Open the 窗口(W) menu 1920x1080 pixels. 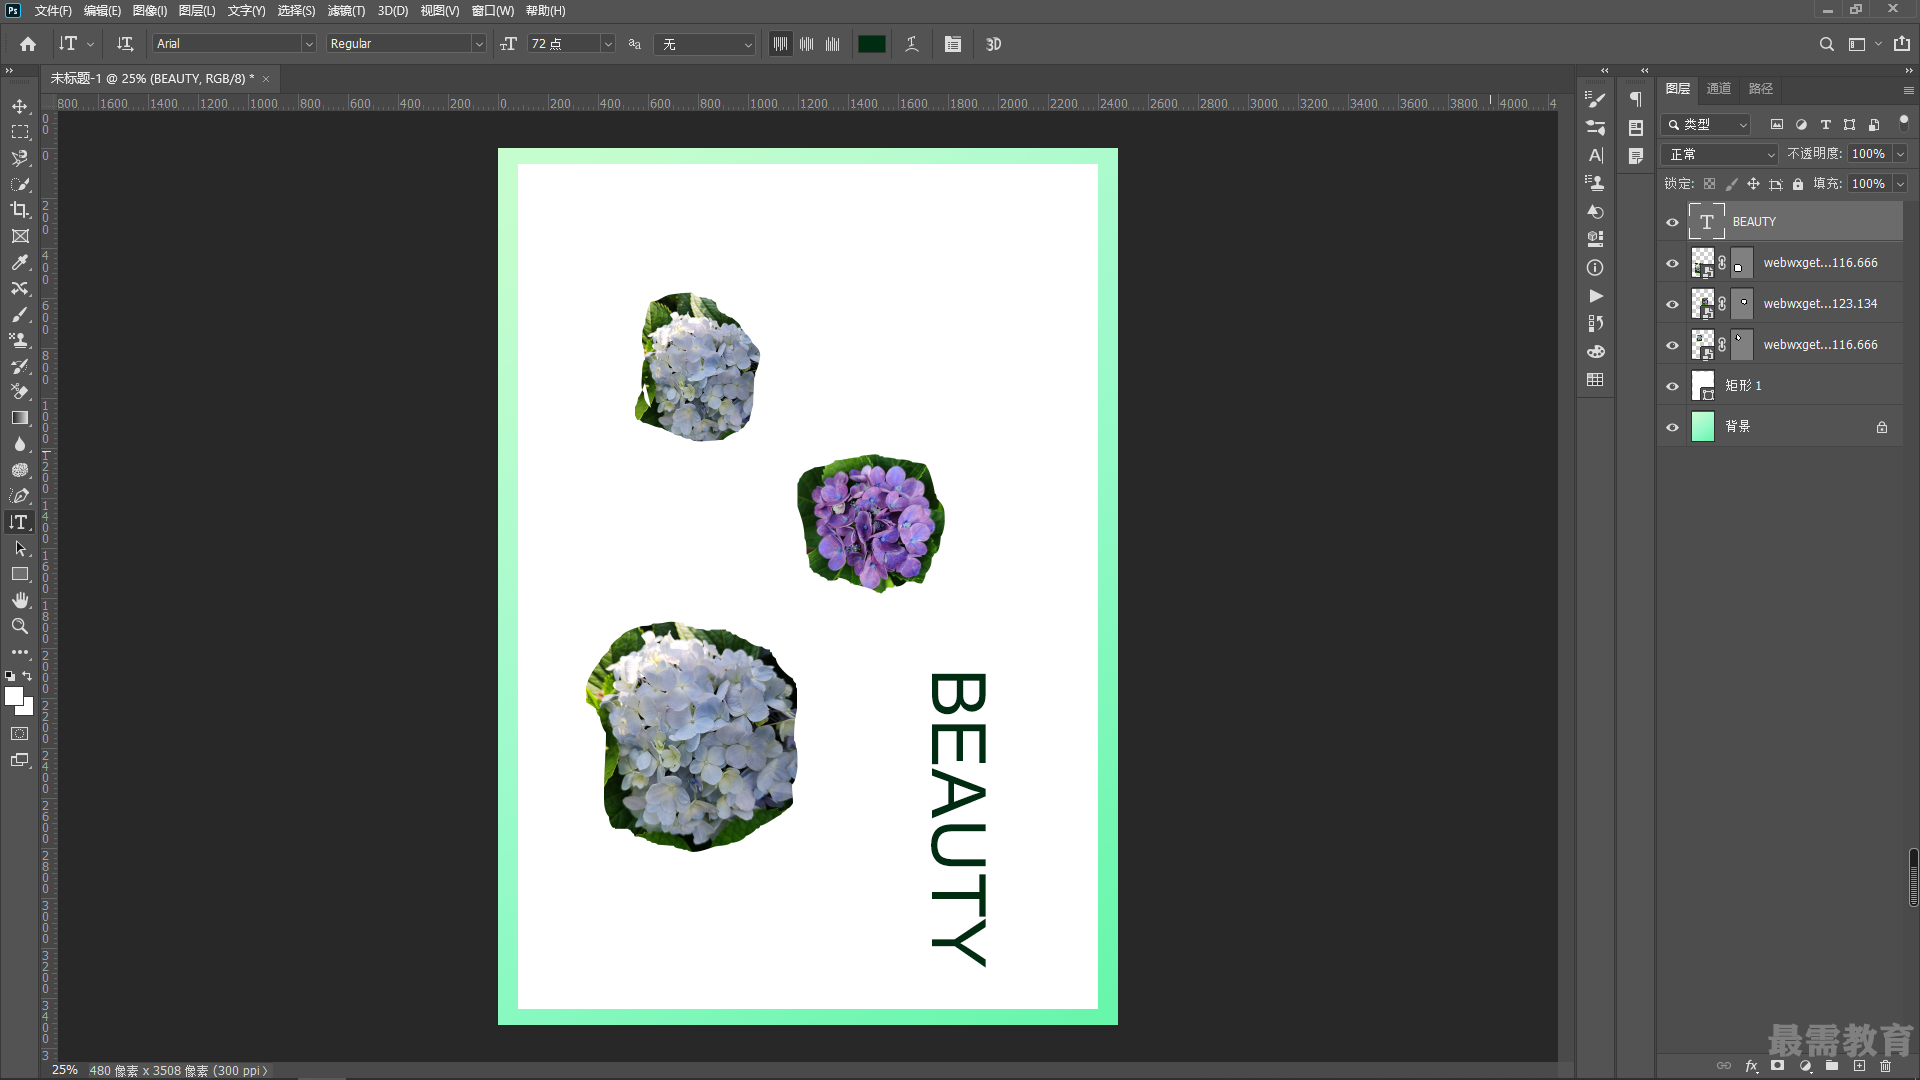tap(493, 11)
